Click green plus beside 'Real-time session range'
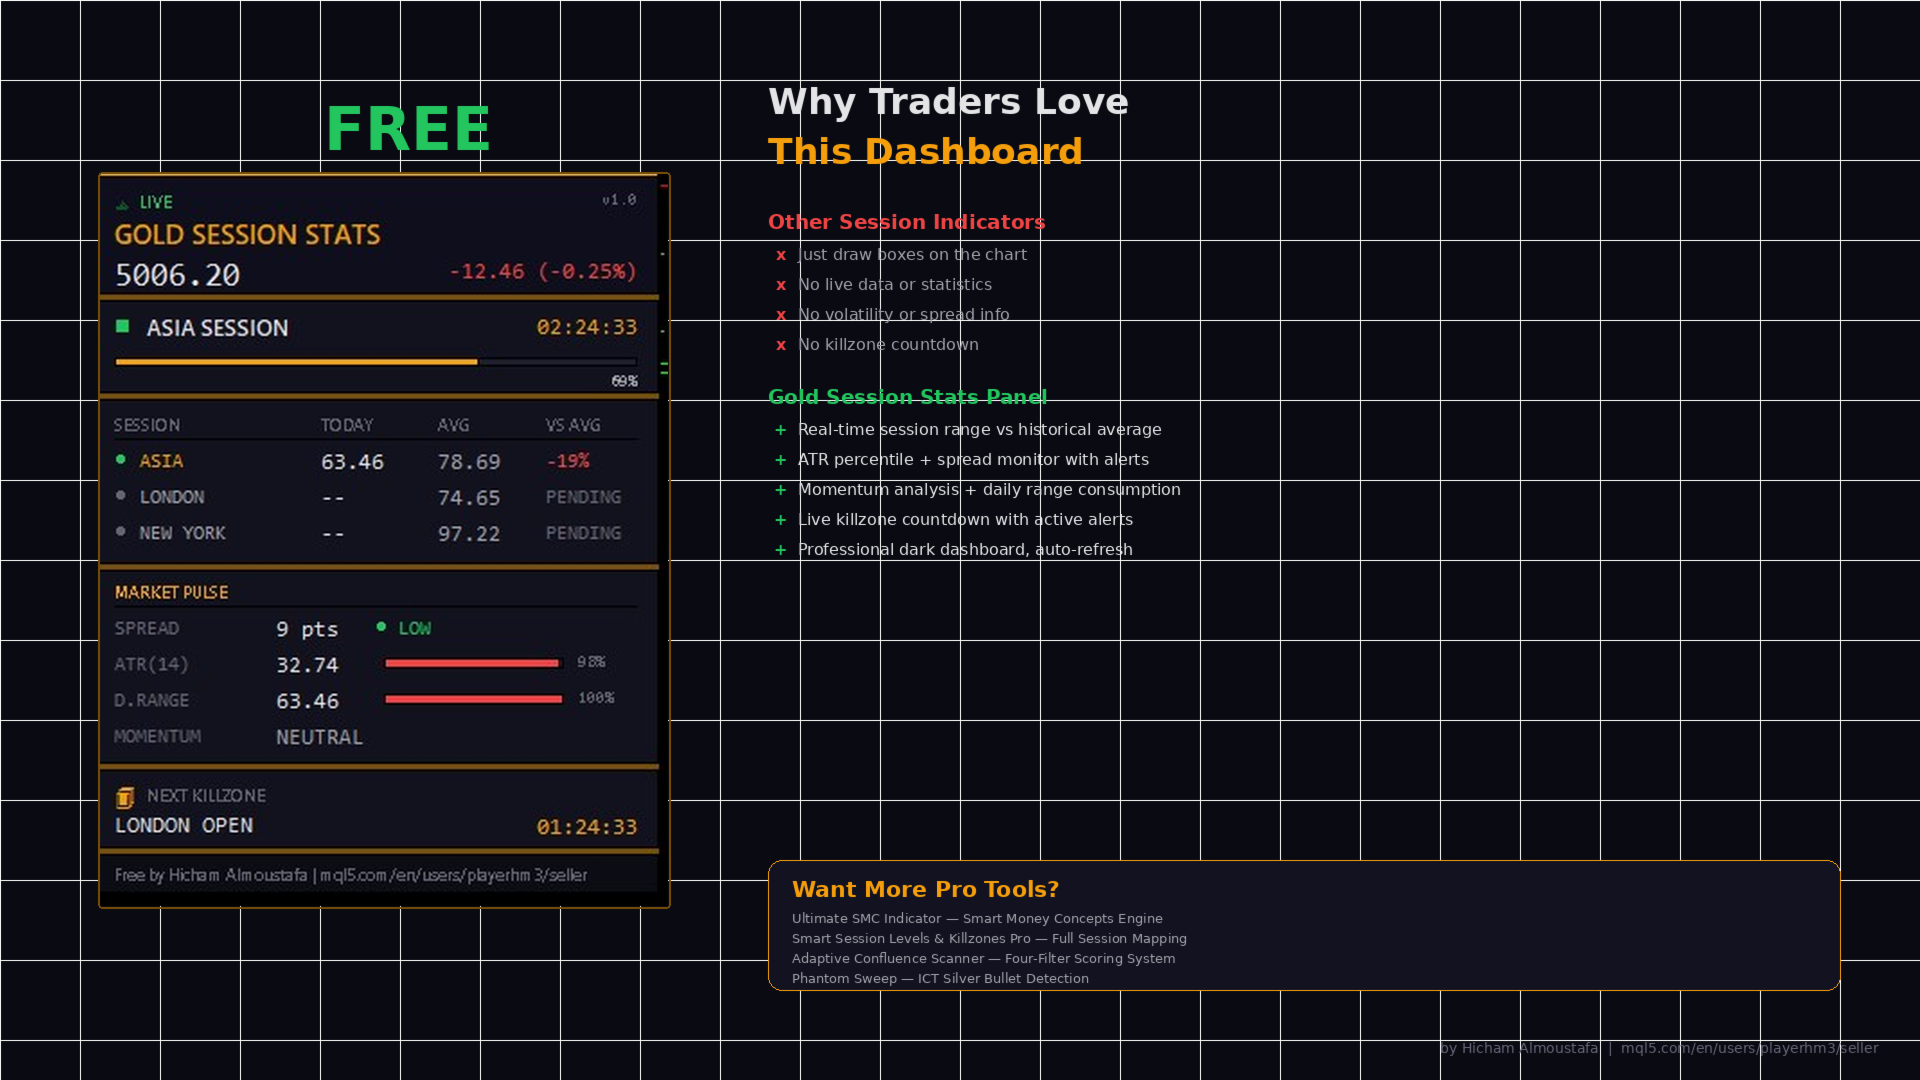This screenshot has width=1920, height=1080. (781, 430)
